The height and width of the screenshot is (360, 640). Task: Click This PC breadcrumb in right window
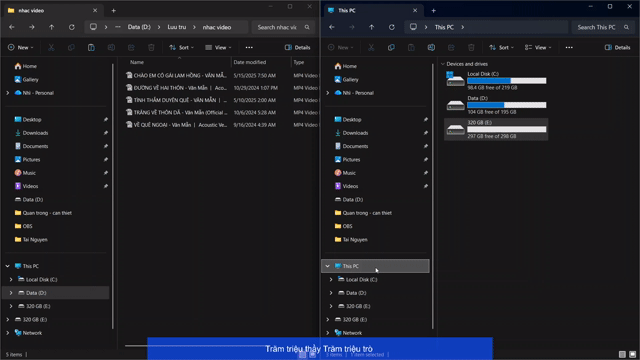[x=444, y=27]
